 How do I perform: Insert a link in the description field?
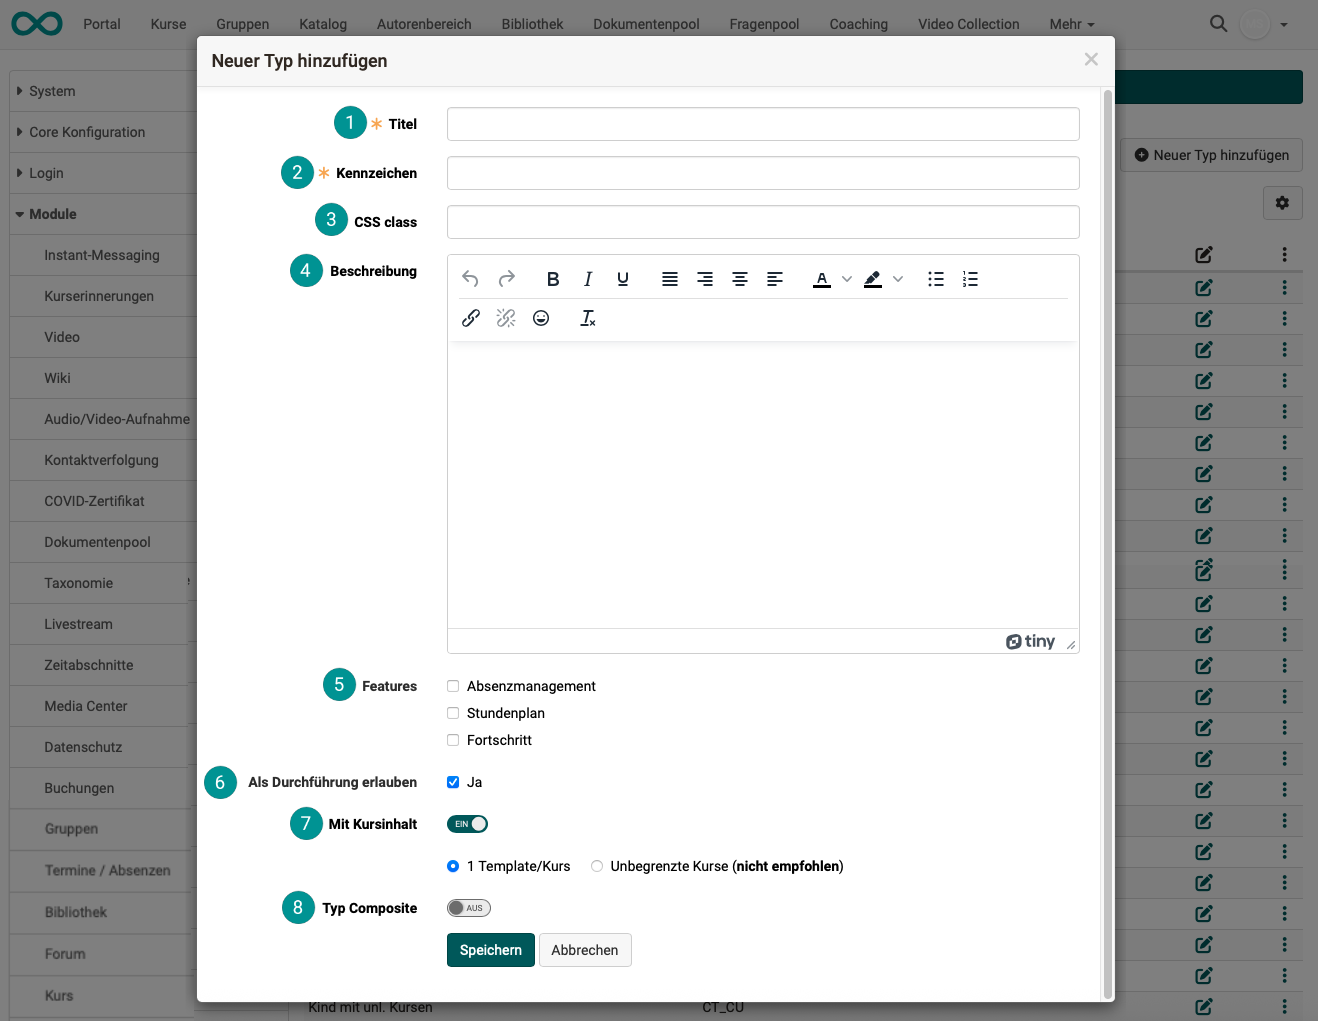(x=471, y=317)
